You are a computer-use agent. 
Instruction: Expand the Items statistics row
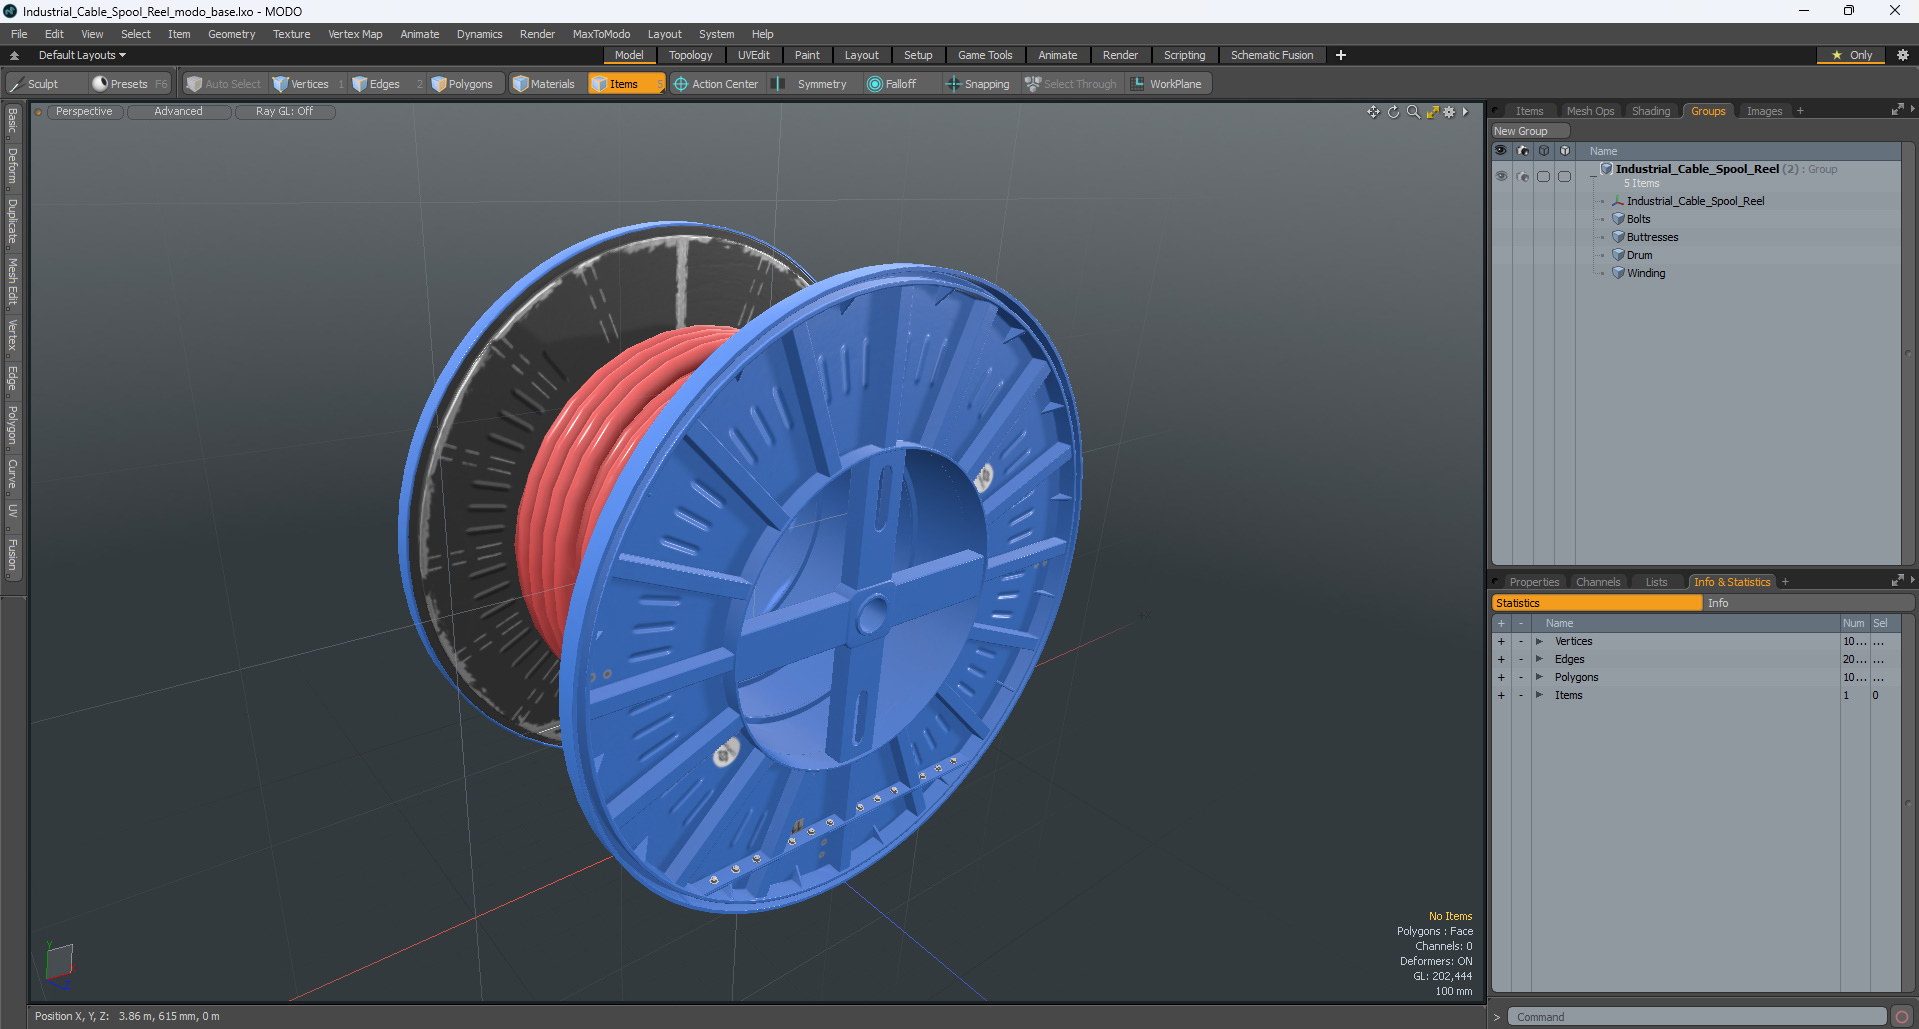tap(1539, 696)
